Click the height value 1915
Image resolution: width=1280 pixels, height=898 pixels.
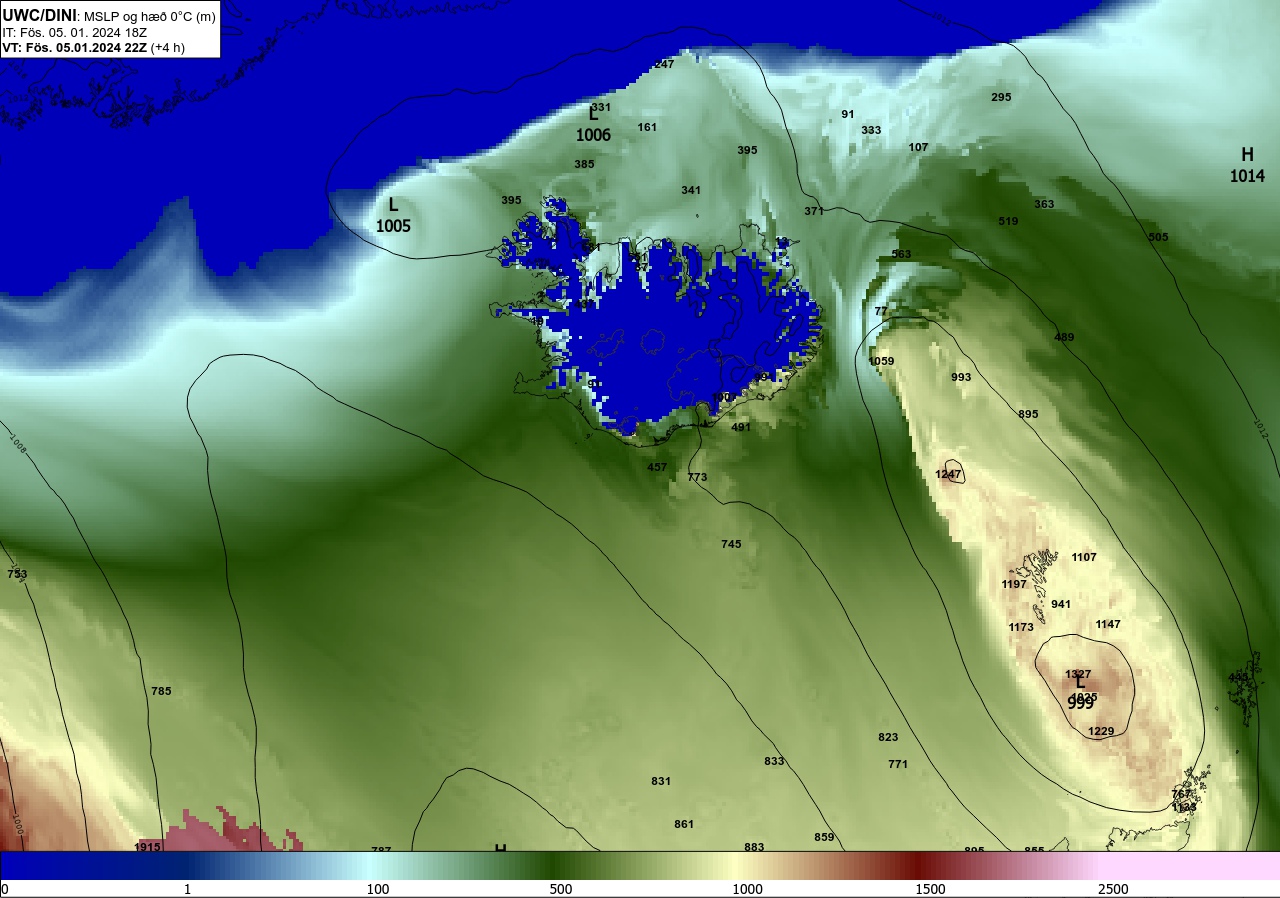click(x=148, y=847)
